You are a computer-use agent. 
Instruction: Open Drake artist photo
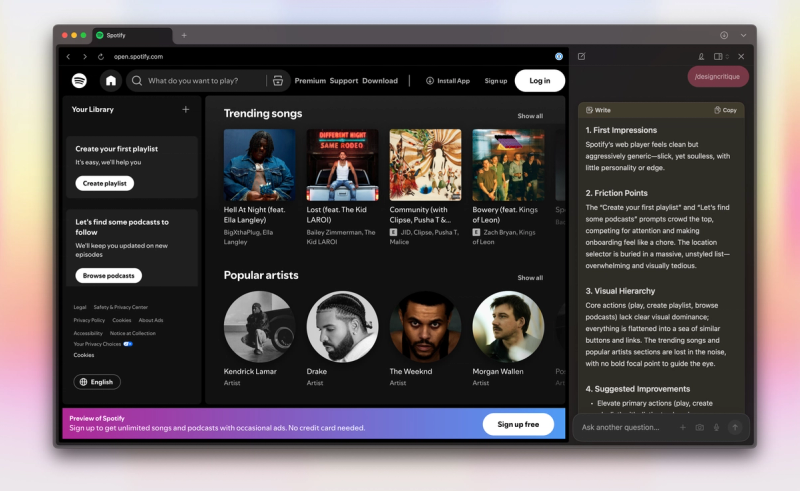point(342,327)
